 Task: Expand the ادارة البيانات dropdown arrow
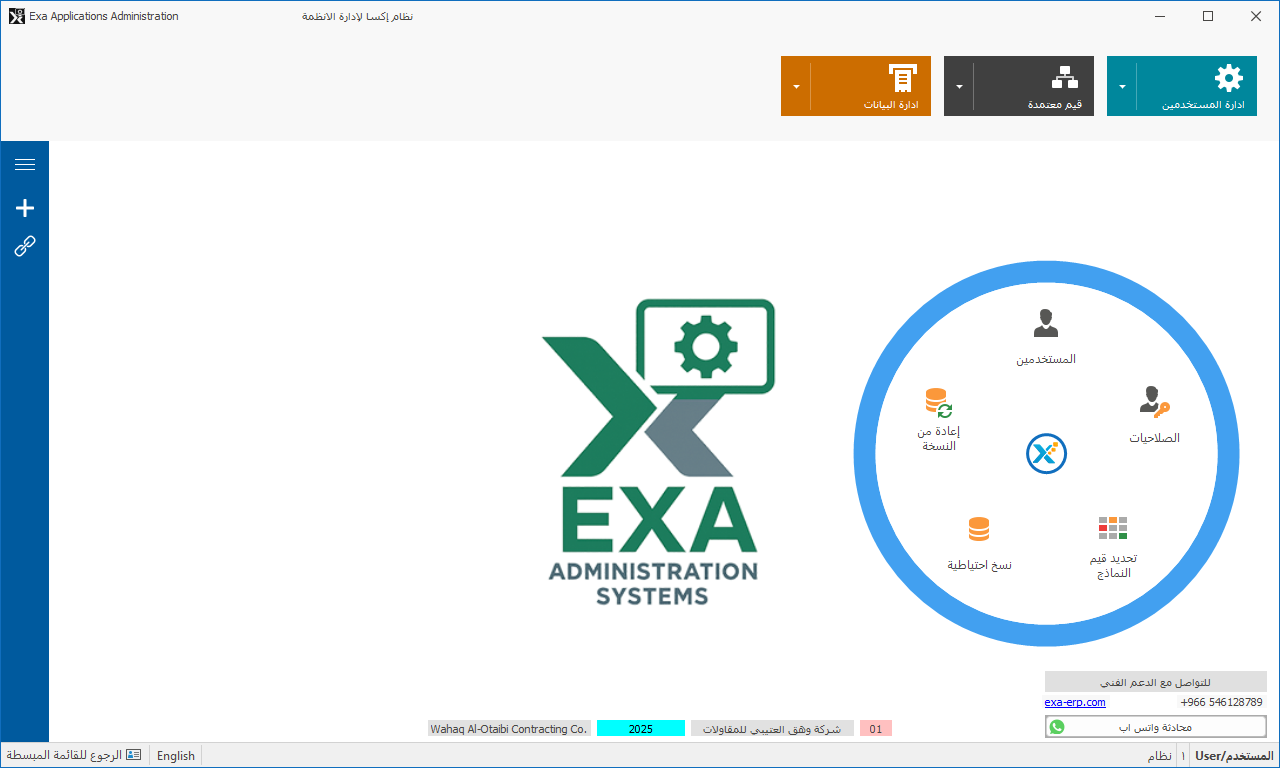[796, 86]
